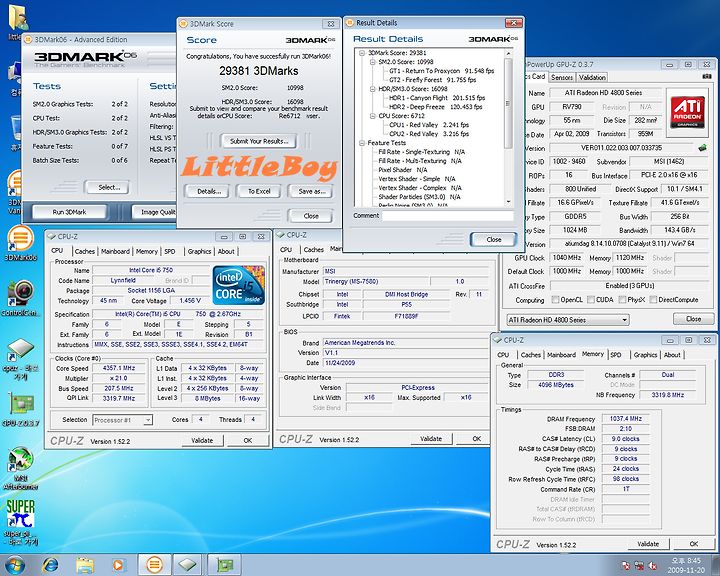Screen dimensions: 720x576
Task: Click GPU-Z BIOS save chip icon
Action: pyautogui.click(x=702, y=148)
